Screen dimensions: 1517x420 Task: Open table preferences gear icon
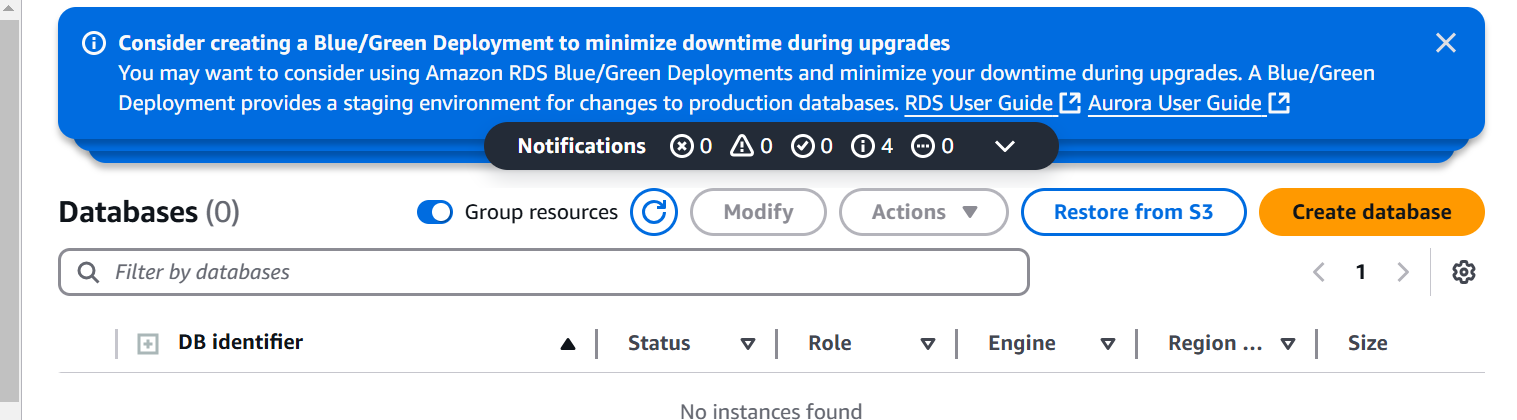pos(1464,272)
